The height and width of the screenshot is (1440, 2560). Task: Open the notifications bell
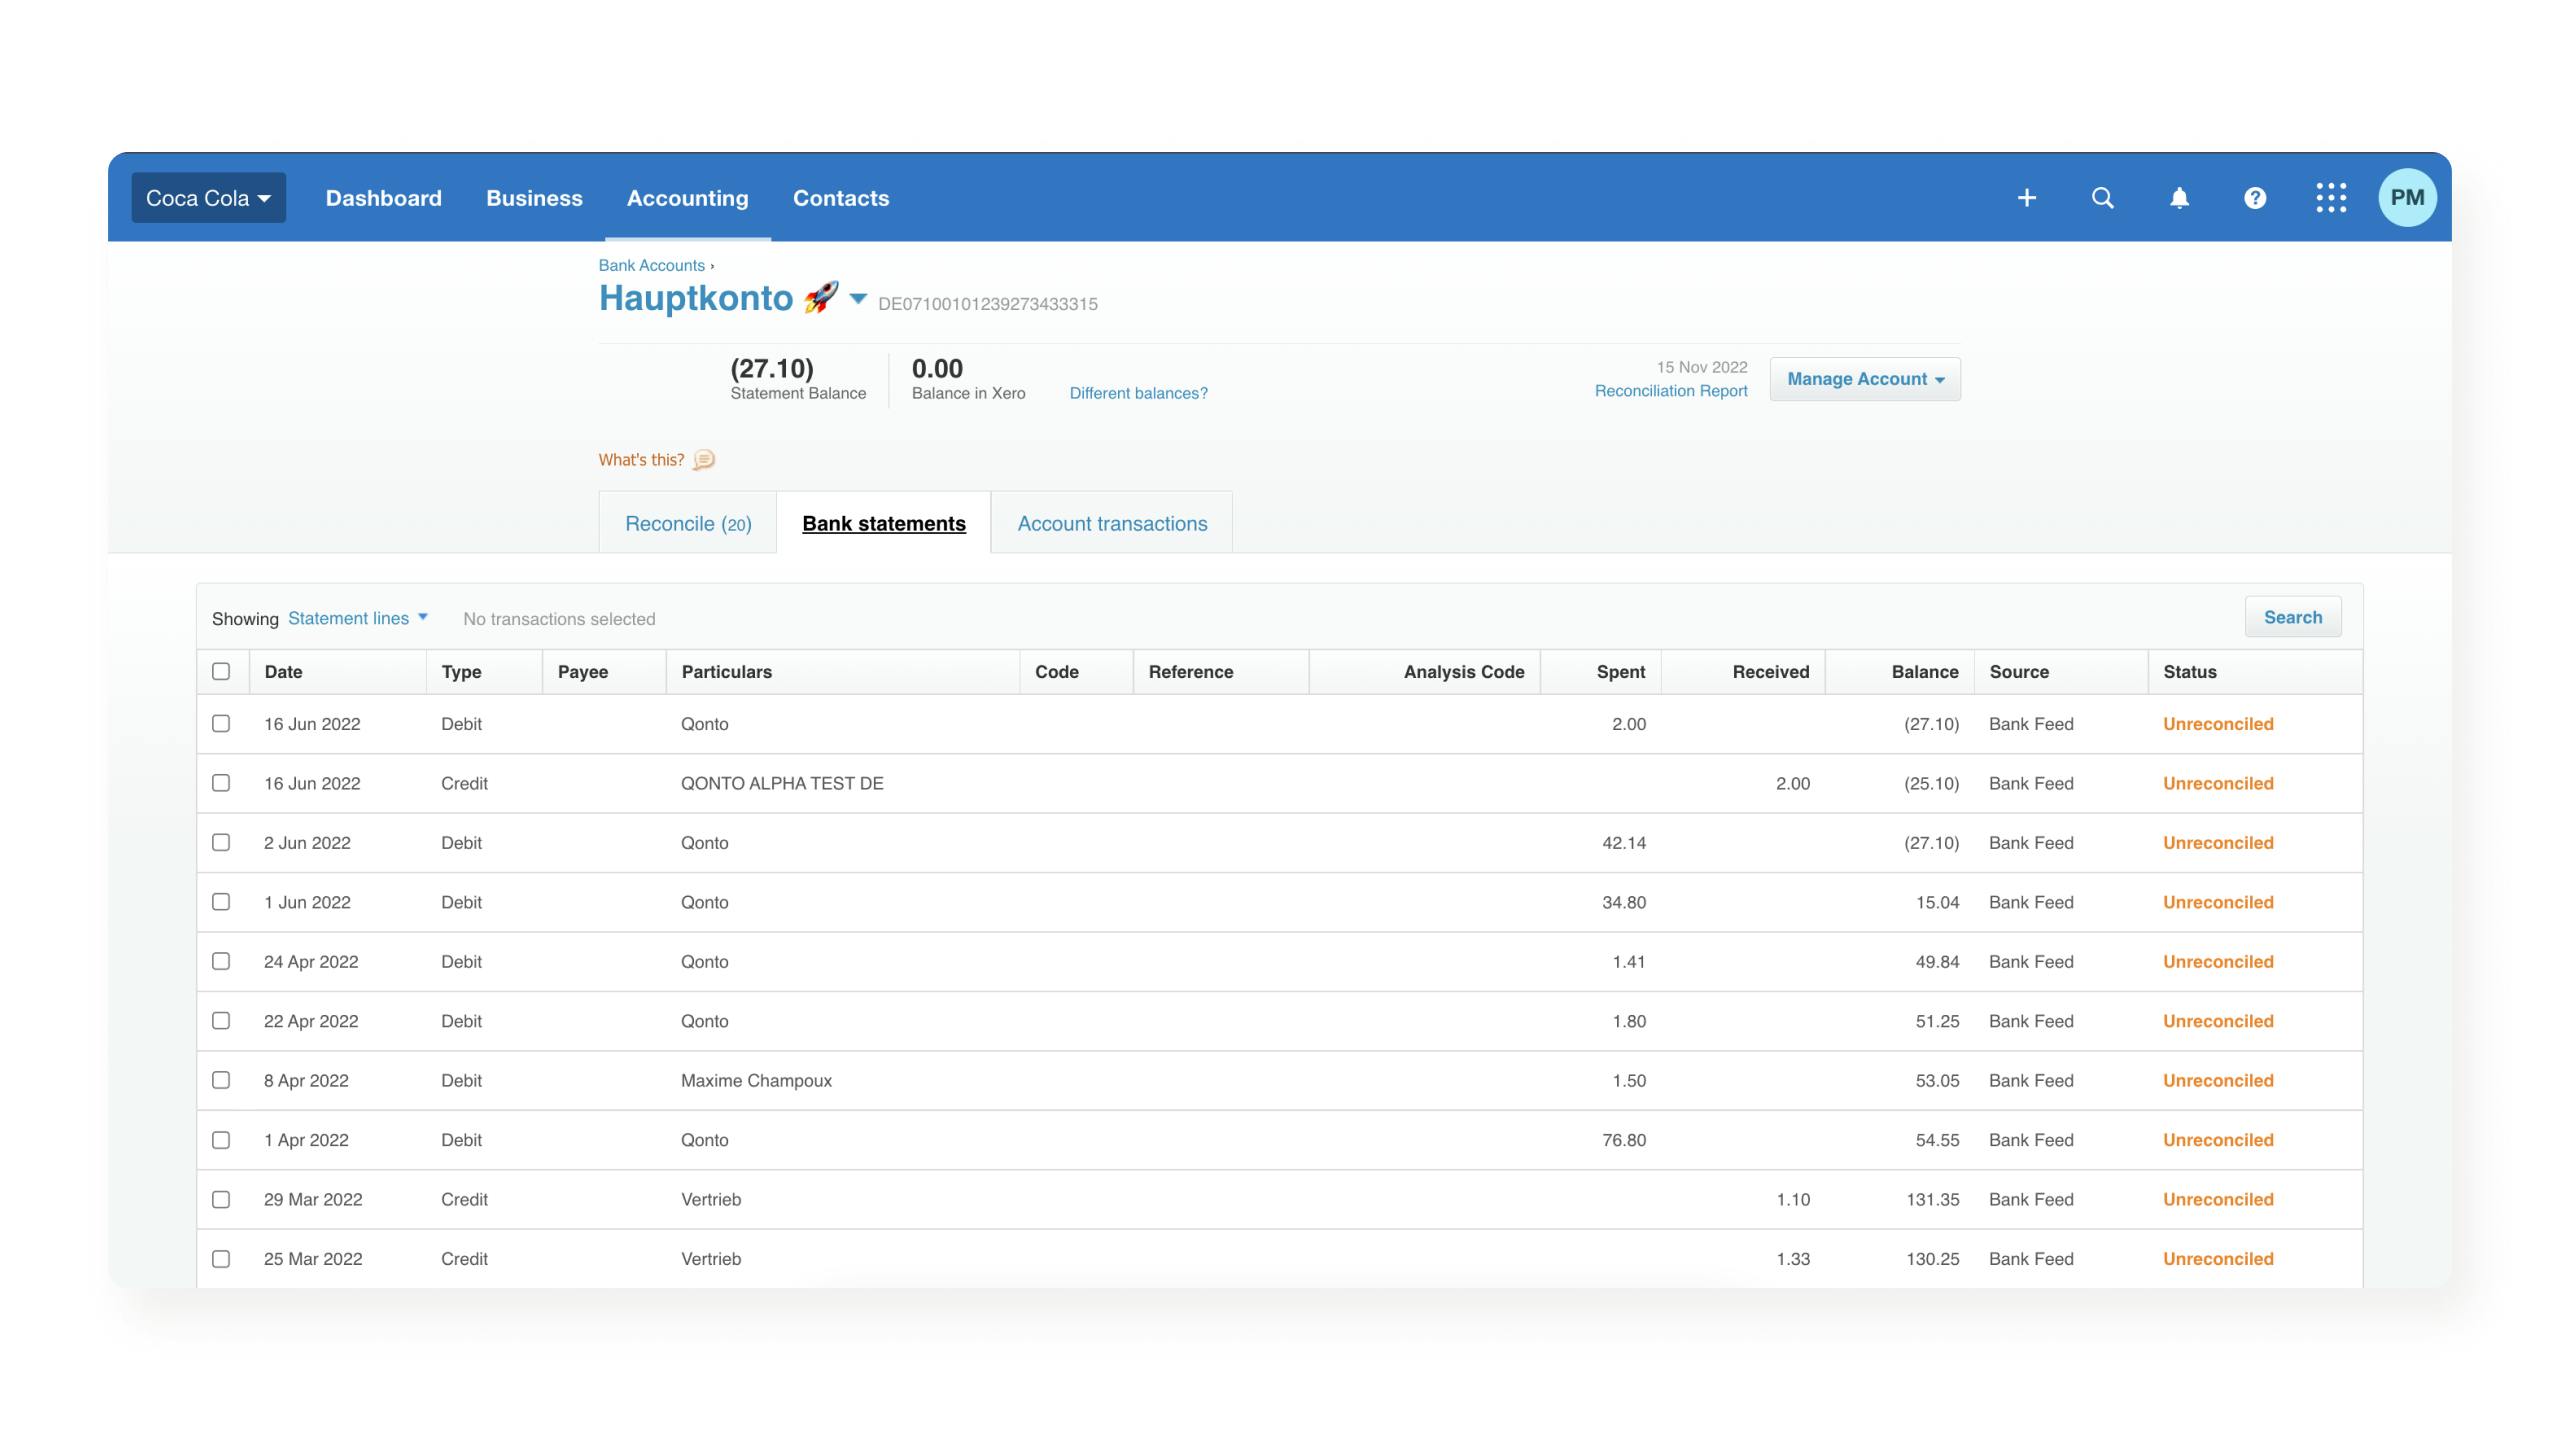click(x=2179, y=197)
